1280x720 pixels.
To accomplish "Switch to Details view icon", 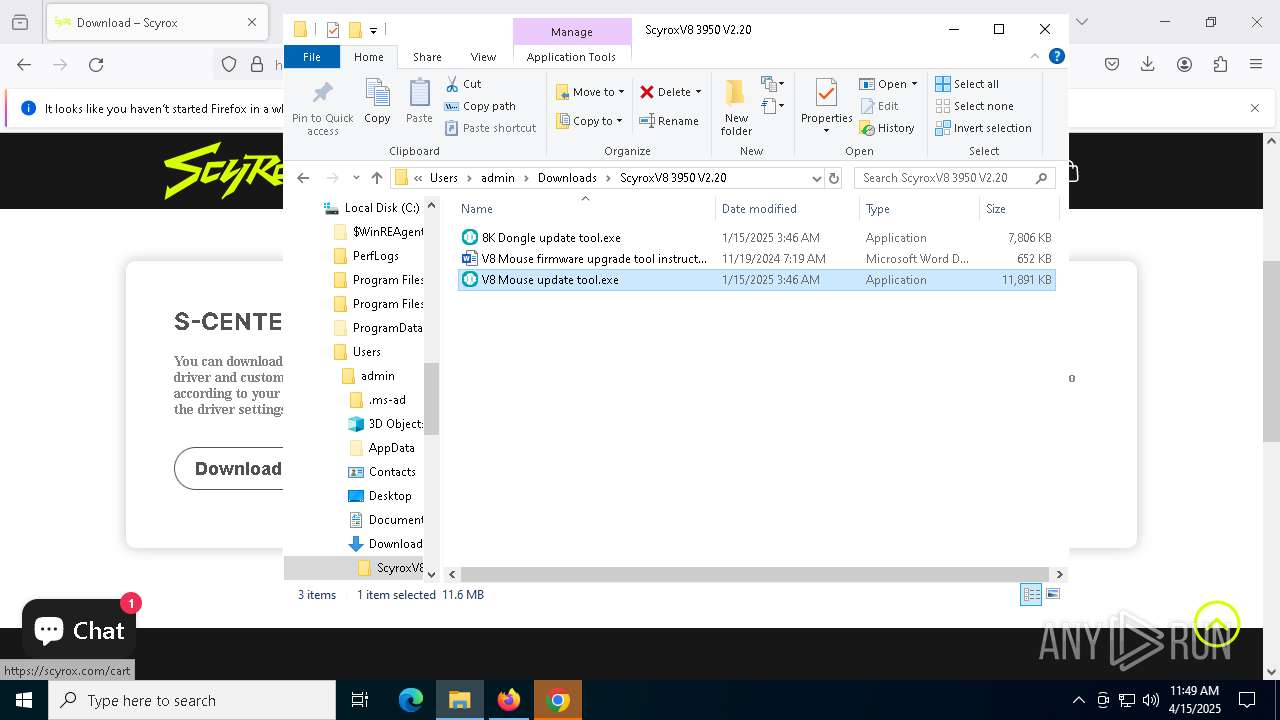I will click(1031, 594).
